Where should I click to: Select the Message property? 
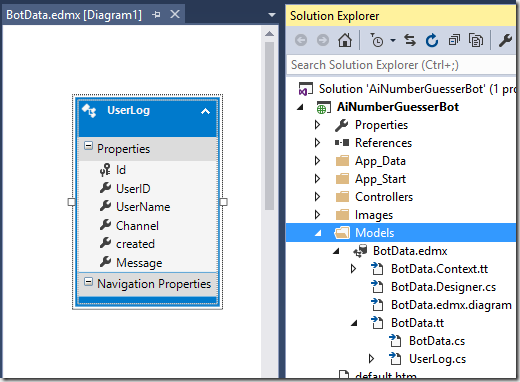pyautogui.click(x=139, y=263)
